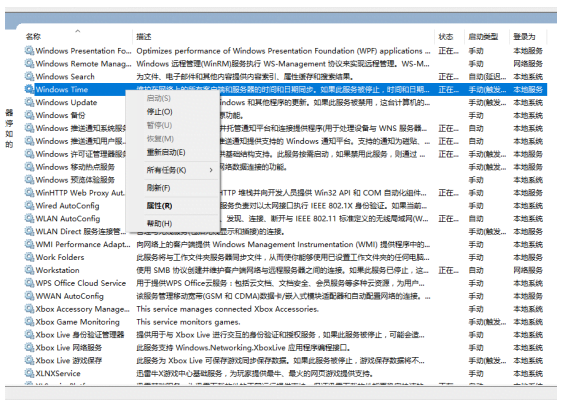Select the WLAN AutoConfig service name
The height and width of the screenshot is (400, 565).
click(68, 219)
